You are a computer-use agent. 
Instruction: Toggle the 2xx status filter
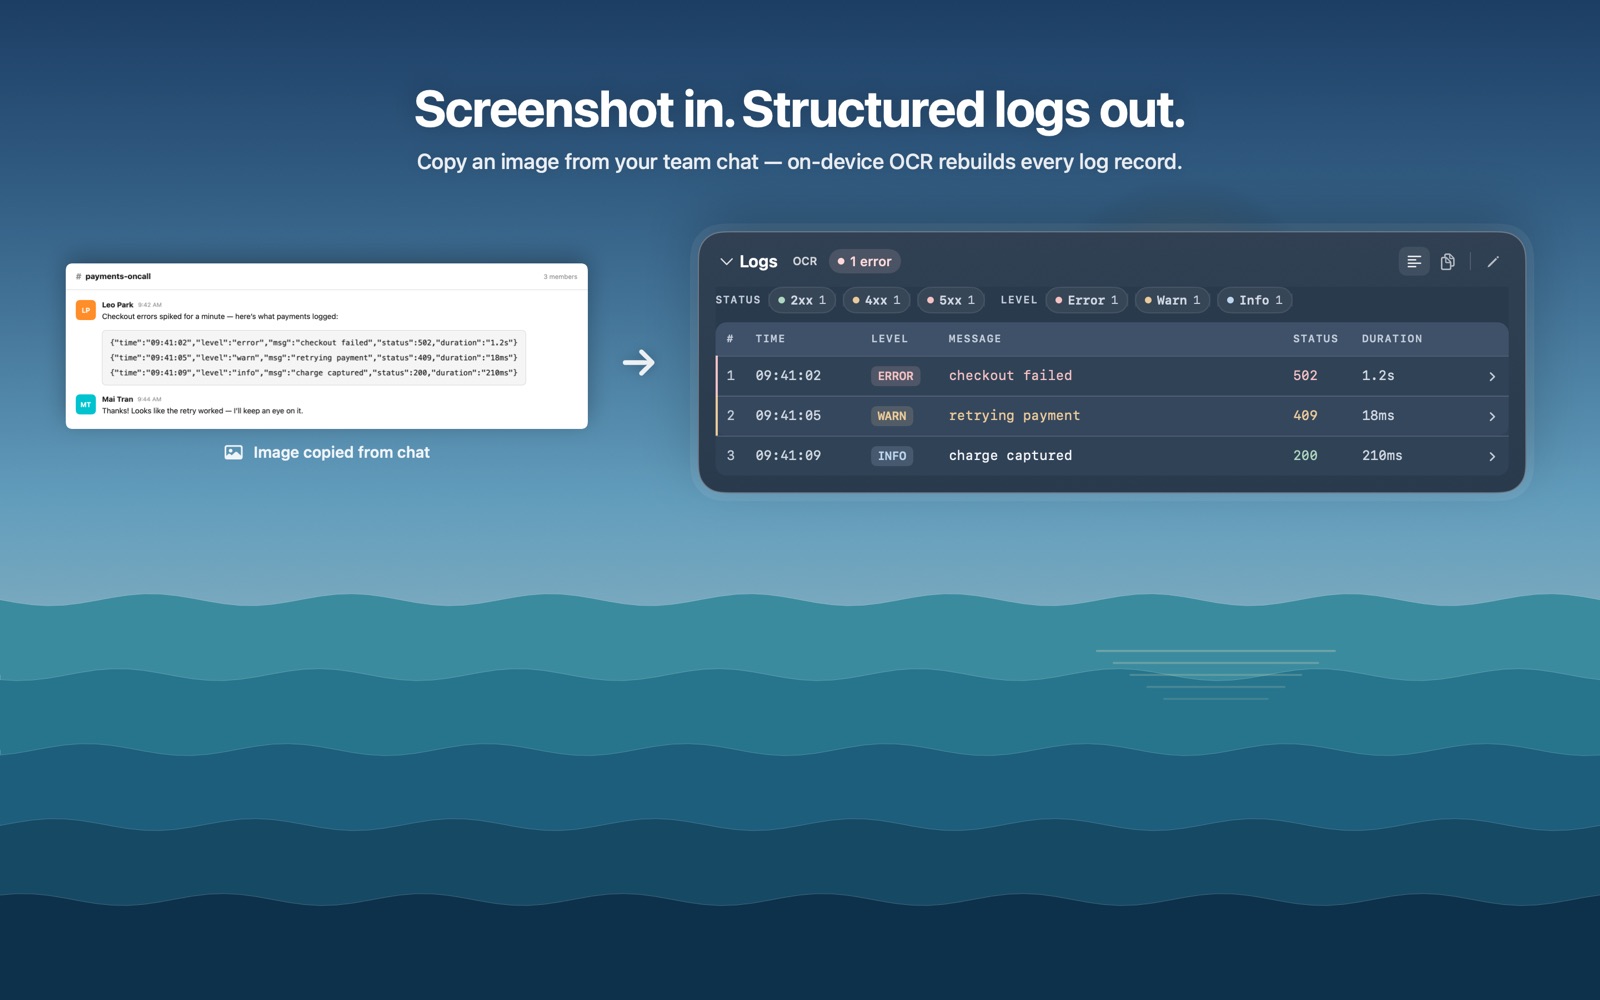802,300
